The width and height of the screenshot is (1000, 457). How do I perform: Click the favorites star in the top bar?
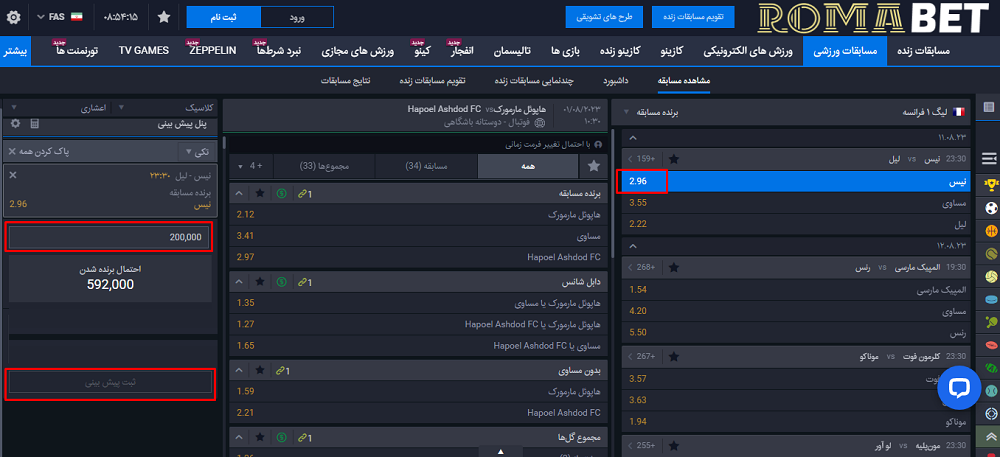coord(164,17)
